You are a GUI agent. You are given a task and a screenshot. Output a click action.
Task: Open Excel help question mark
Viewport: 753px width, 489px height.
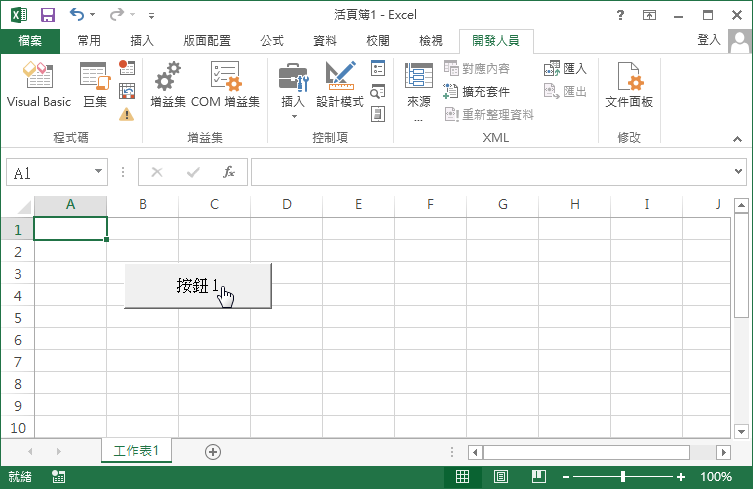tap(620, 15)
